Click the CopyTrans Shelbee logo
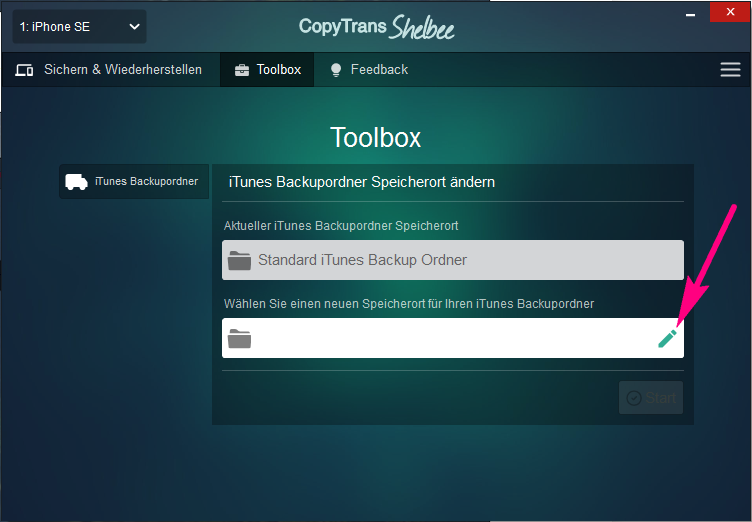Image resolution: width=752 pixels, height=522 pixels. point(376,27)
